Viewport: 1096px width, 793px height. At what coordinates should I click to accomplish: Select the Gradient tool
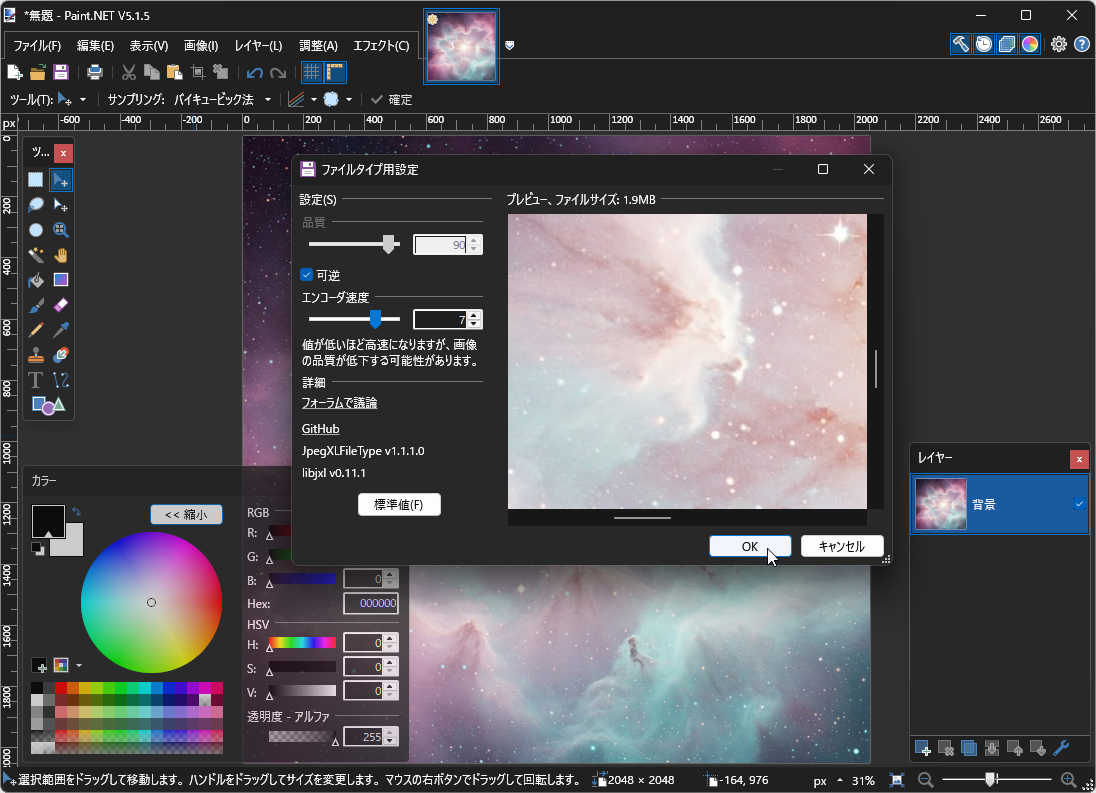click(60, 280)
